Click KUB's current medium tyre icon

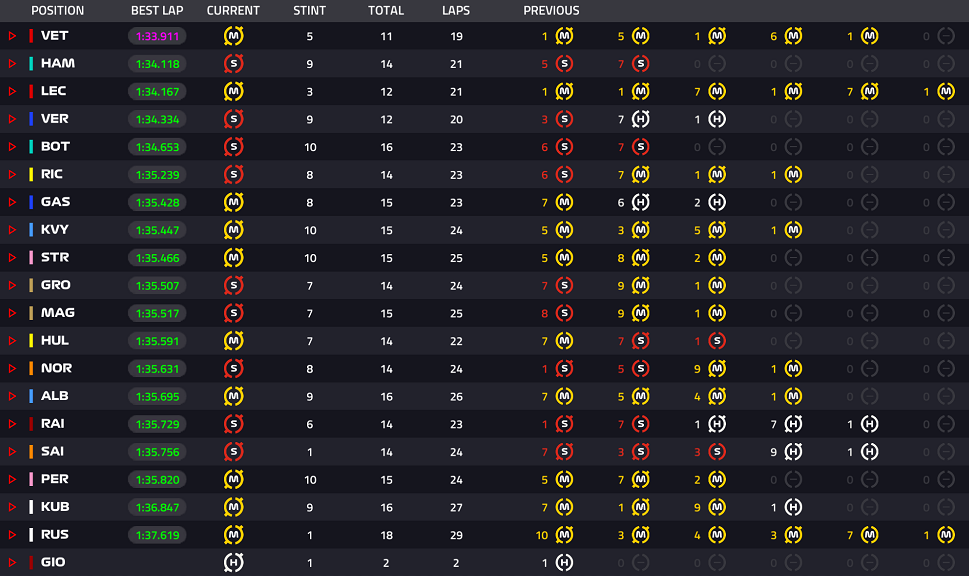pyautogui.click(x=234, y=507)
